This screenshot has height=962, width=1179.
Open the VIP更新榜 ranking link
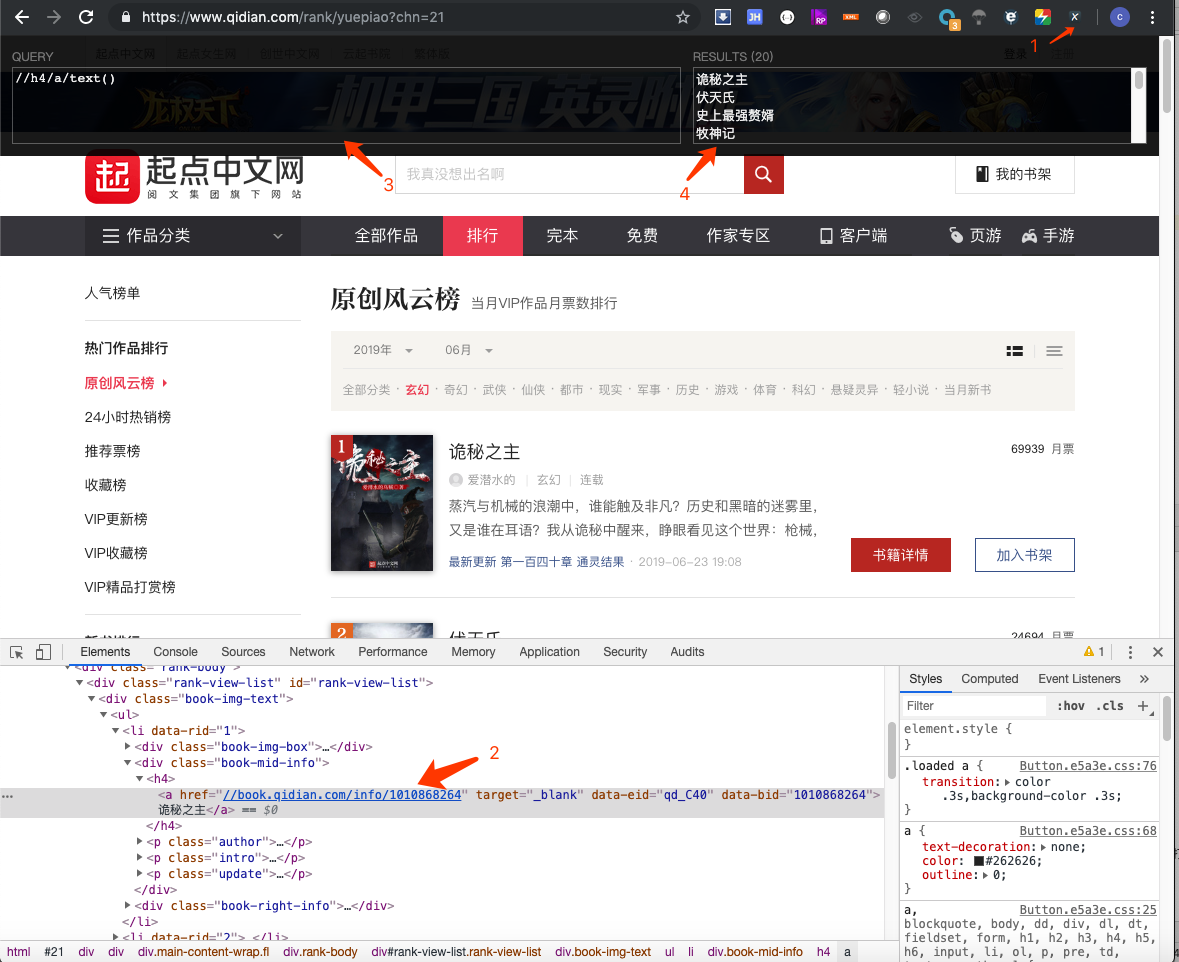pos(116,519)
